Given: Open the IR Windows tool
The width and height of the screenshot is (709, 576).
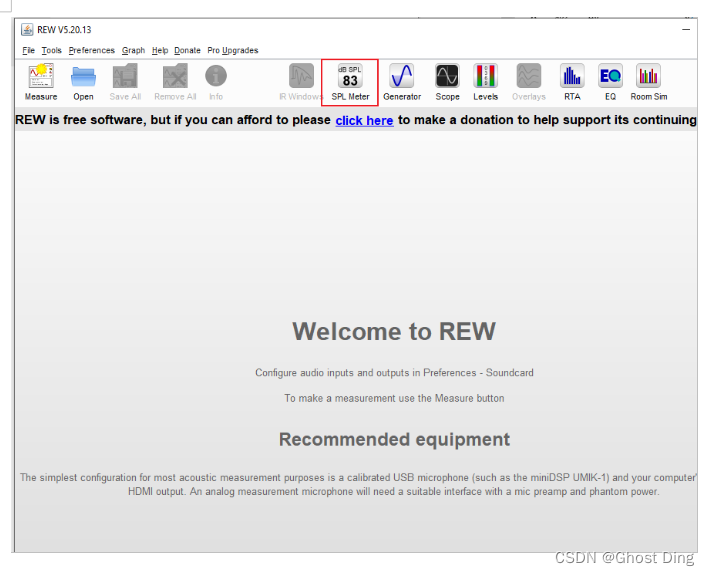Looking at the screenshot, I should pos(301,82).
